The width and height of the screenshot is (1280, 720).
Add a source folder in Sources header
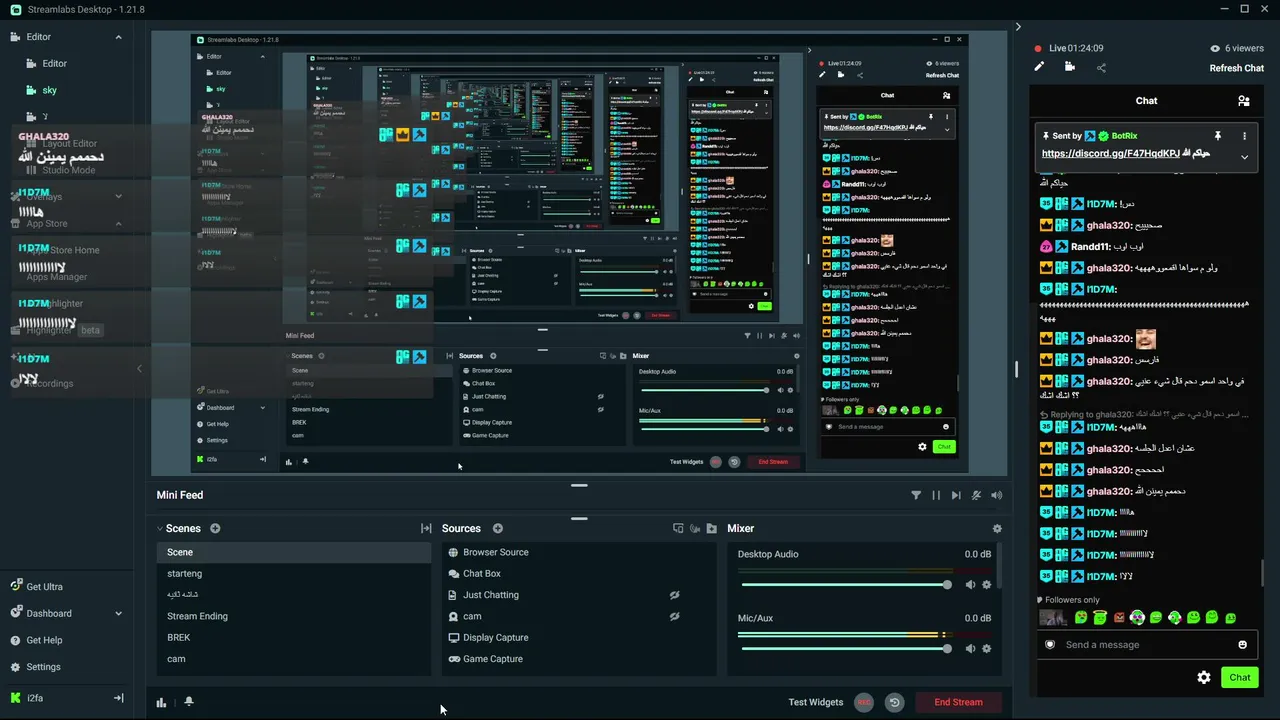pos(711,528)
